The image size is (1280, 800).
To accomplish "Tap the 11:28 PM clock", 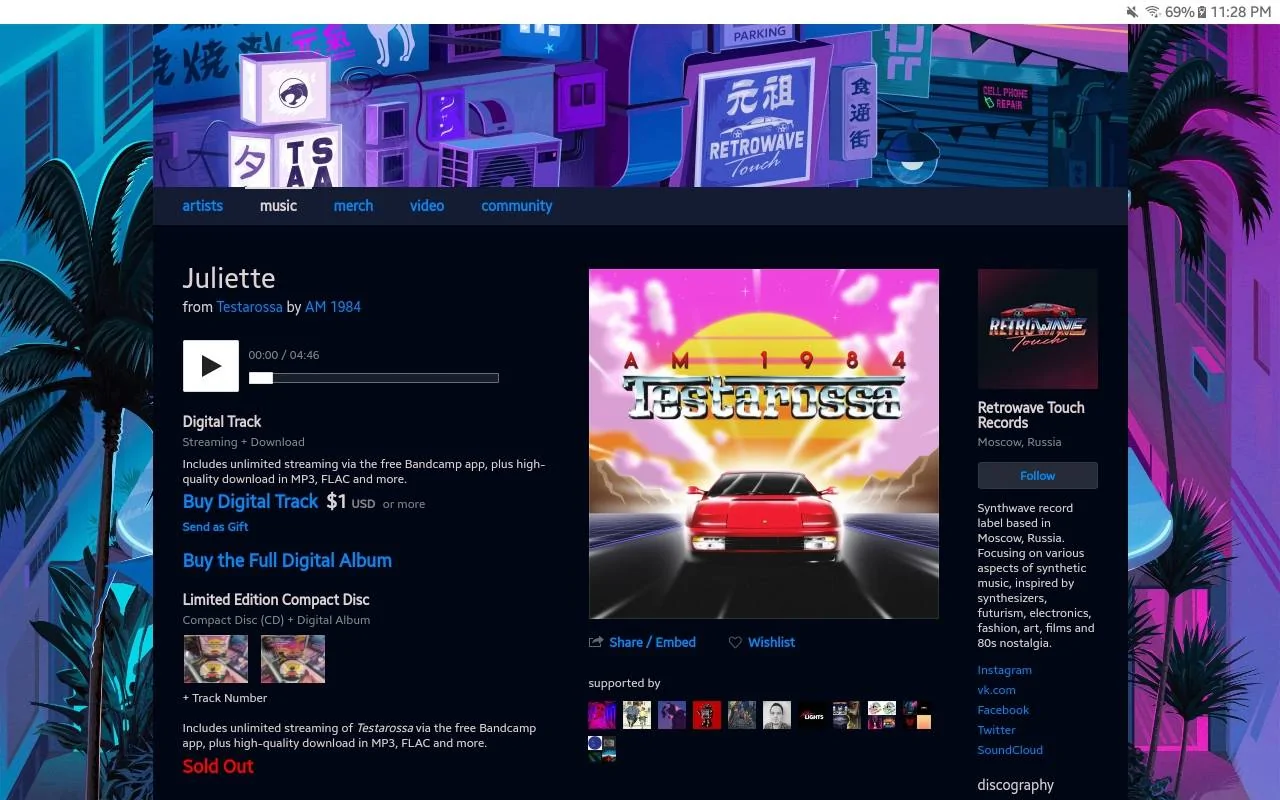I will [x=1241, y=12].
